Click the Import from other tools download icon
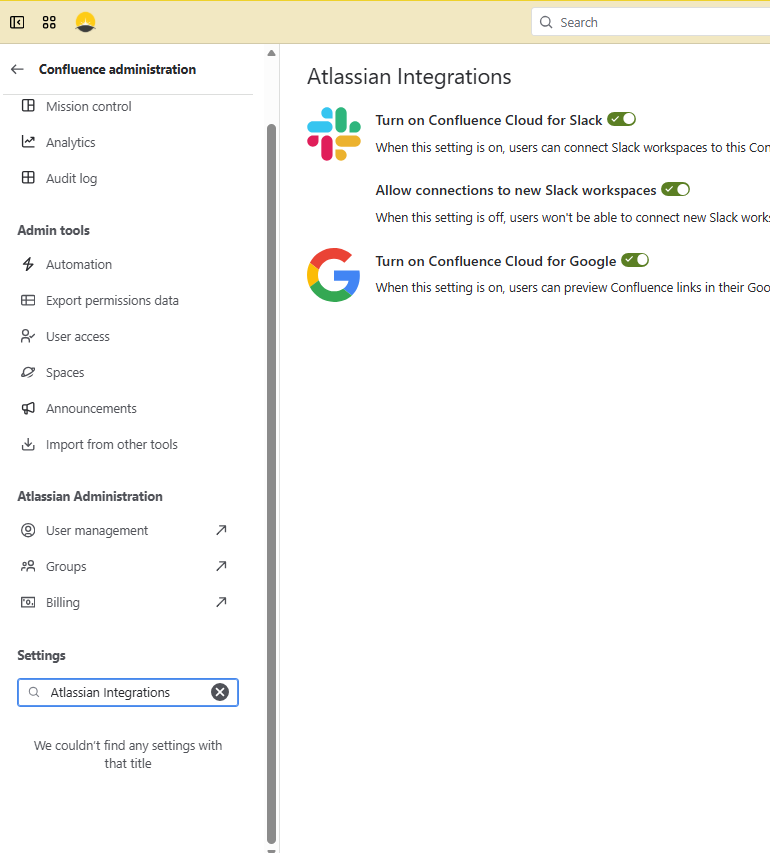This screenshot has width=770, height=853. (28, 444)
